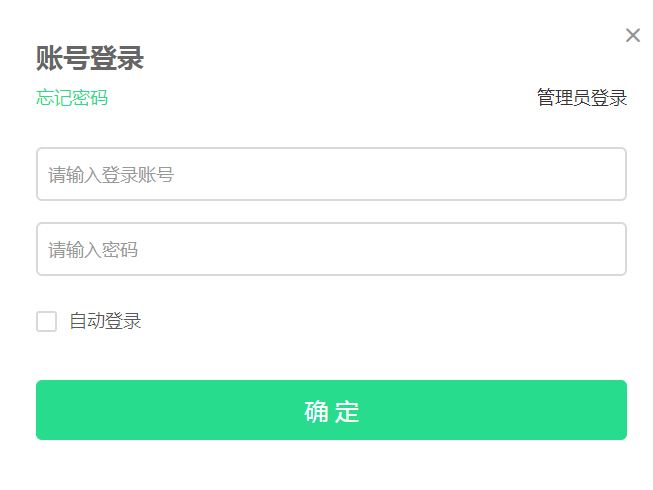Focus the 请输入登录账号 account field
This screenshot has height=490, width=653.
pyautogui.click(x=331, y=174)
